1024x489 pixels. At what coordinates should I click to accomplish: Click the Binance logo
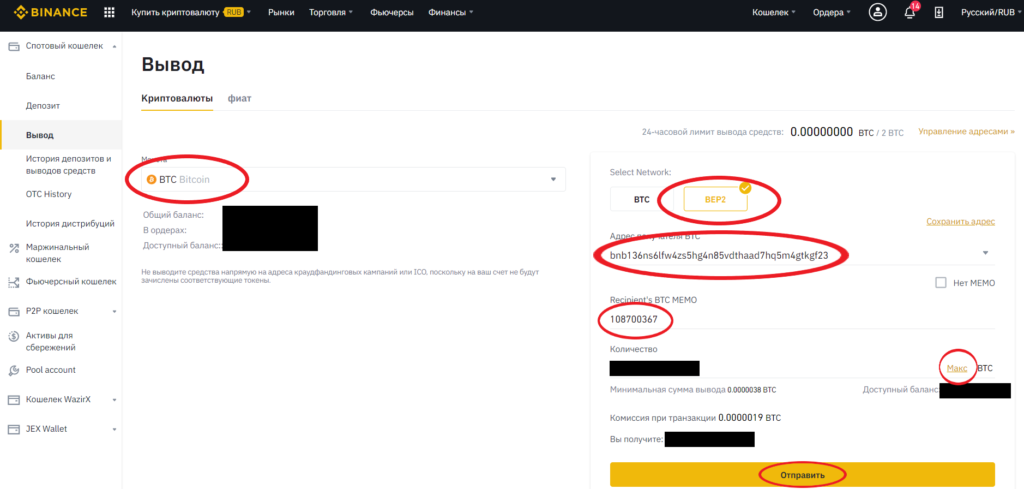(x=50, y=12)
